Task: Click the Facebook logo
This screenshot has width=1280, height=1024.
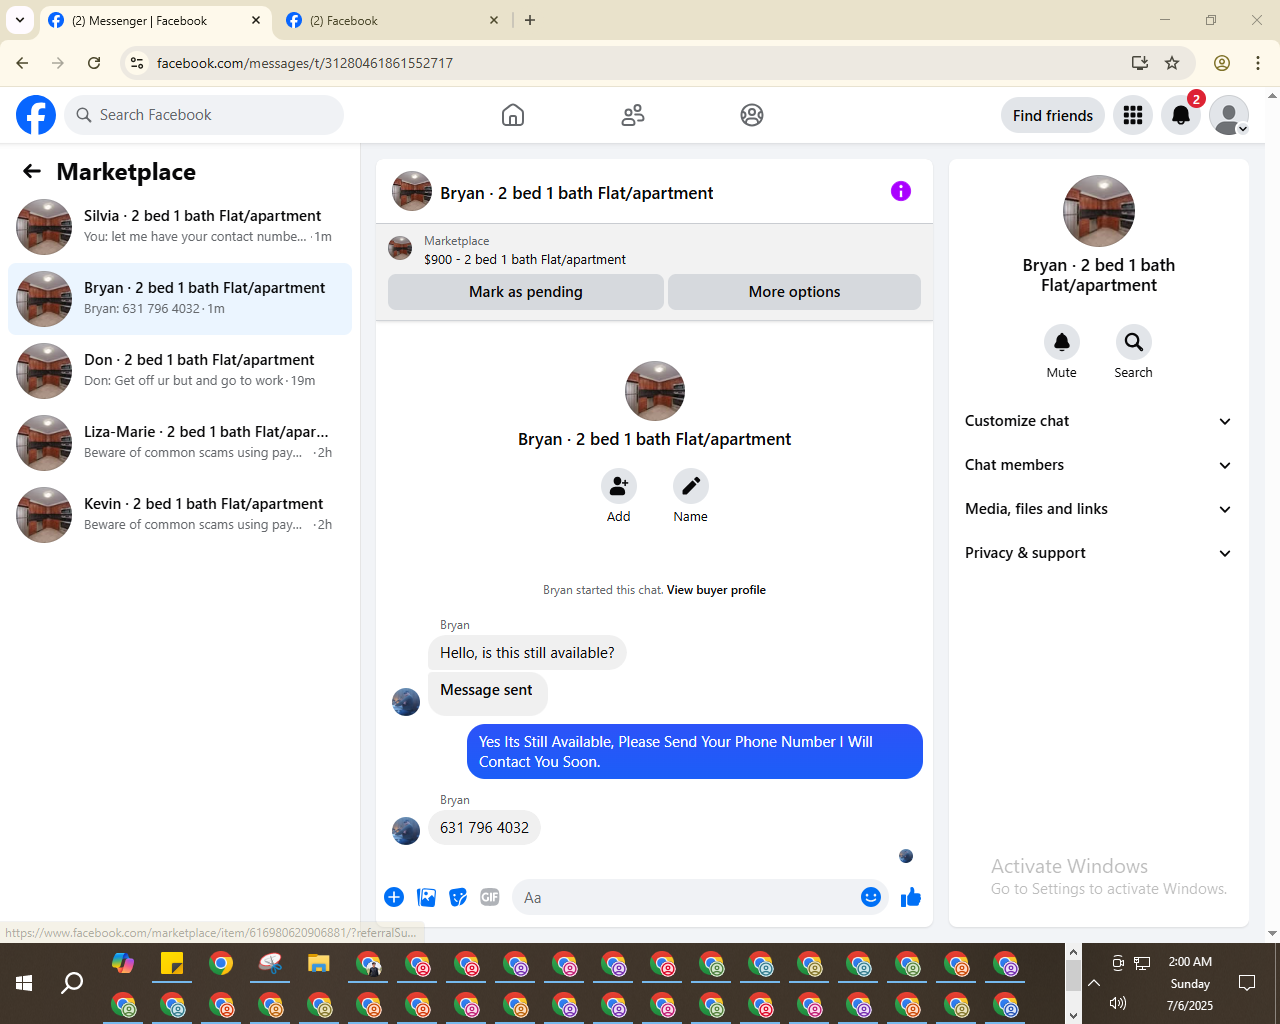Action: point(36,115)
